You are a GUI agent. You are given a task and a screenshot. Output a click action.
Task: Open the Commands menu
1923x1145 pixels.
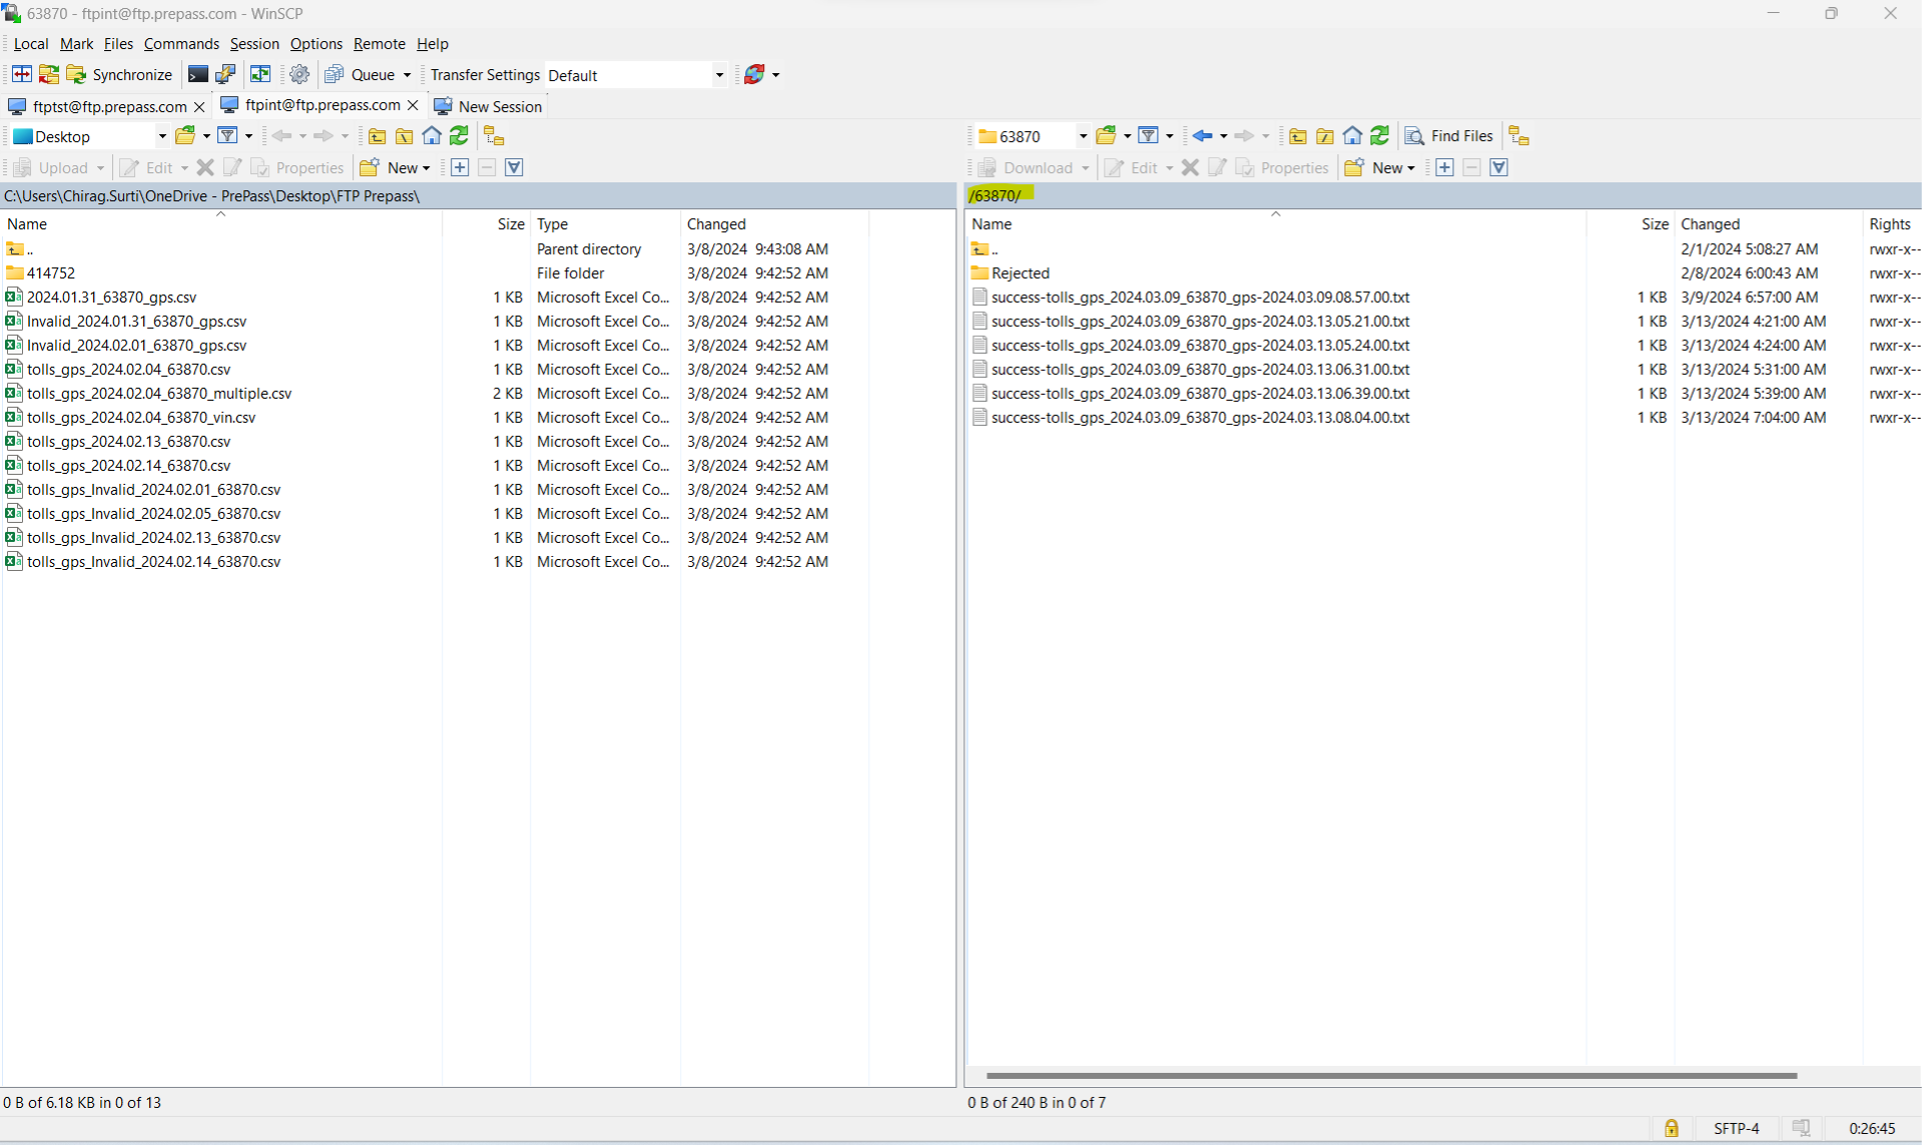[181, 43]
